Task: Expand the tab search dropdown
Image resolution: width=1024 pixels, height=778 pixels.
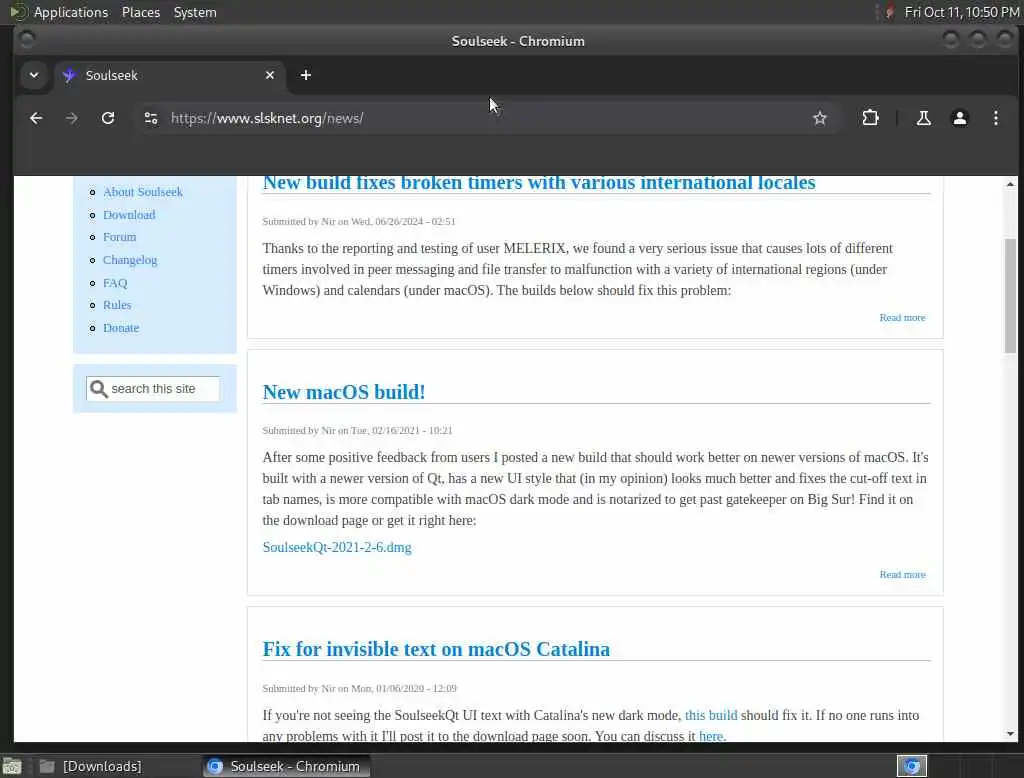Action: pyautogui.click(x=34, y=75)
